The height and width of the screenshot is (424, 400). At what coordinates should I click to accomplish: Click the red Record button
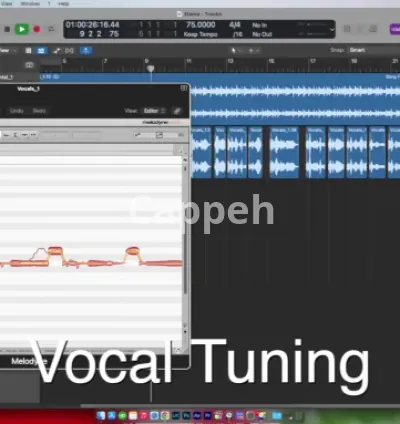[37, 29]
